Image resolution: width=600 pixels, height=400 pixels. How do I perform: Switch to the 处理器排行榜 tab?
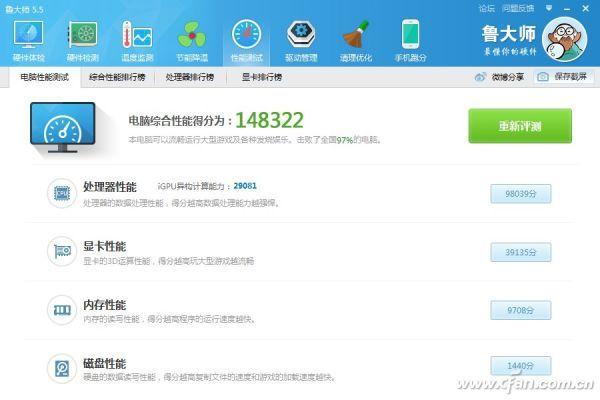[x=190, y=77]
